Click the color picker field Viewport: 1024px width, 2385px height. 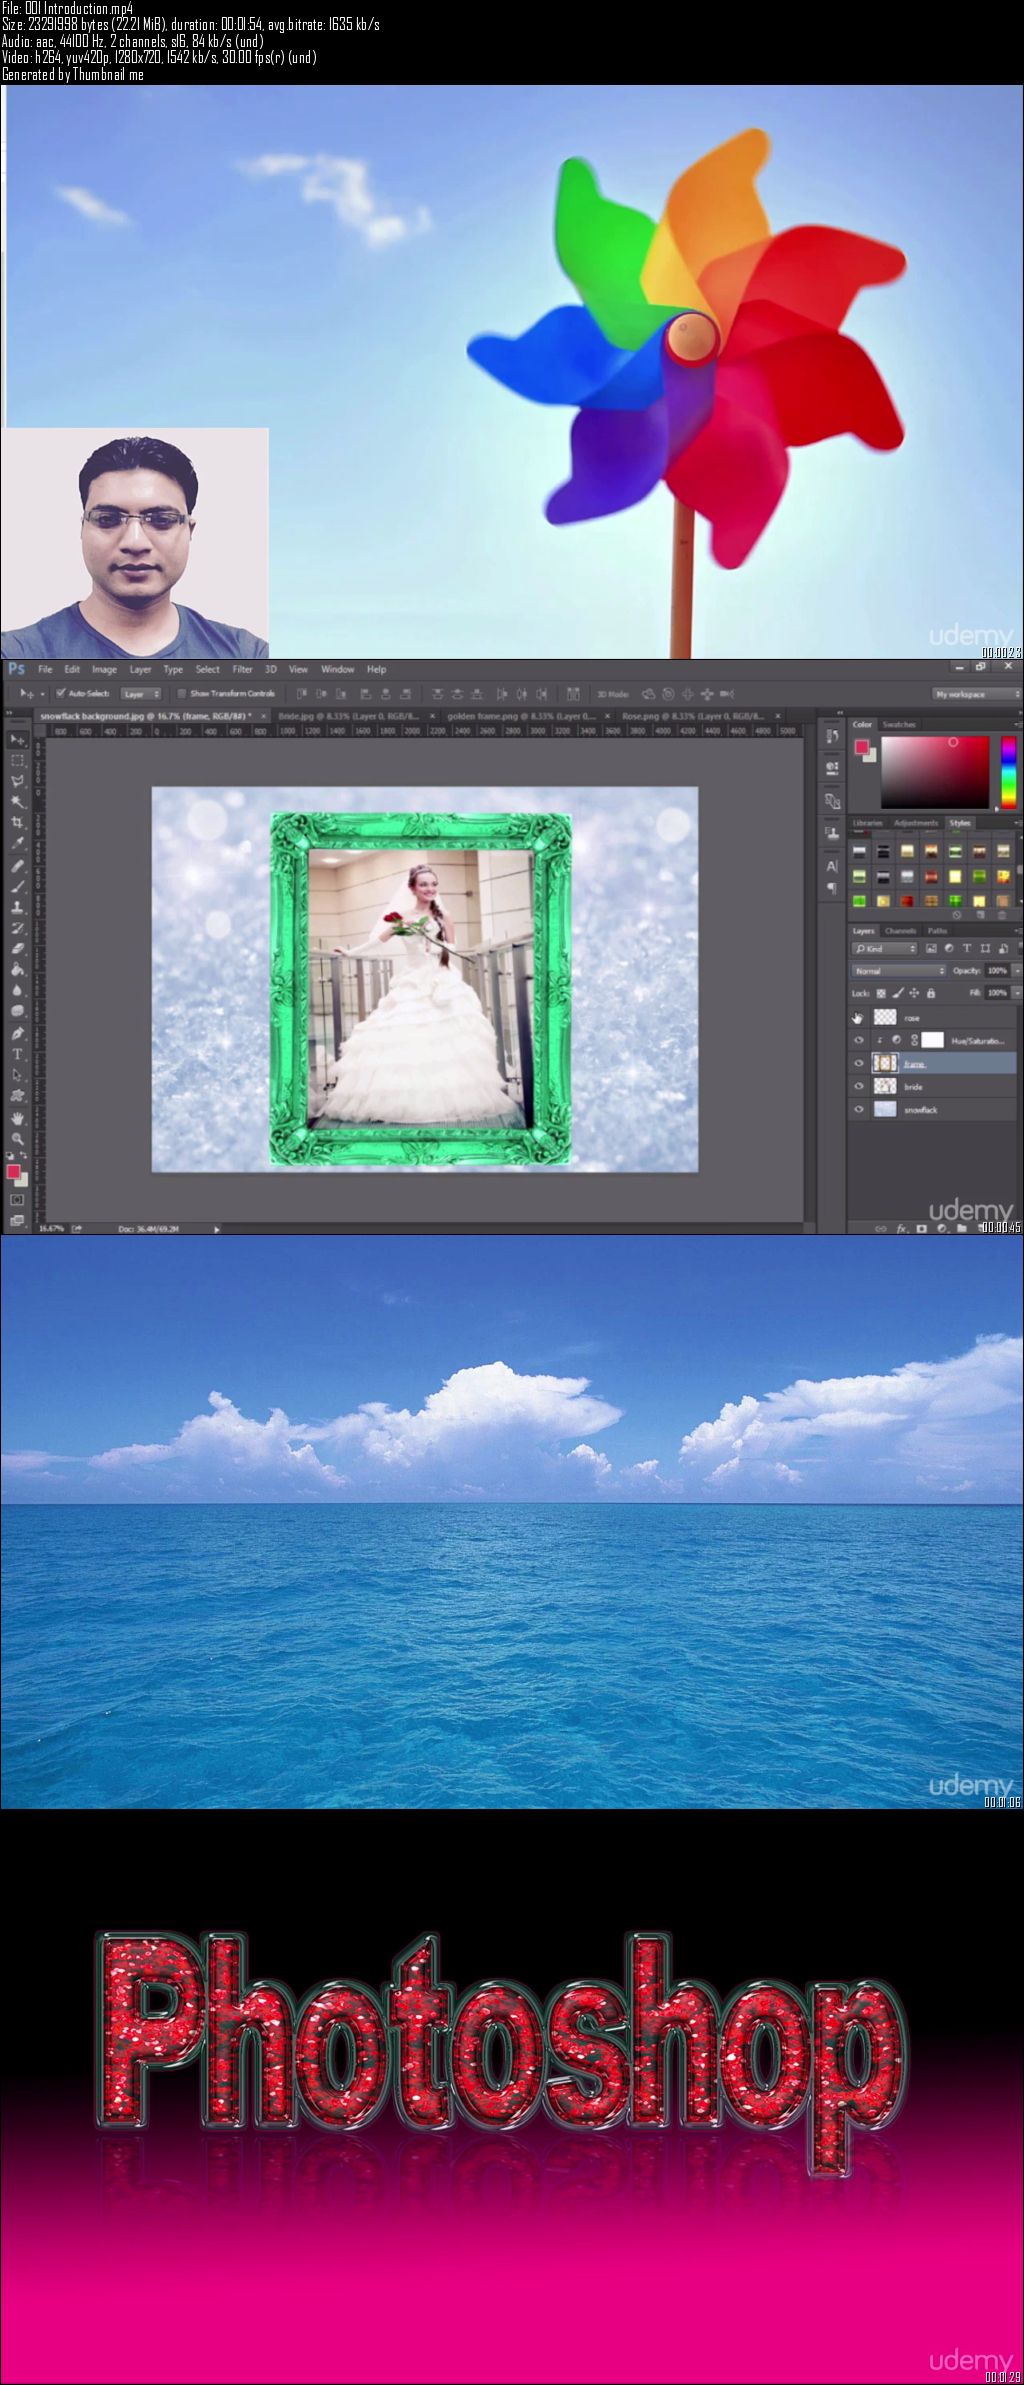click(935, 772)
